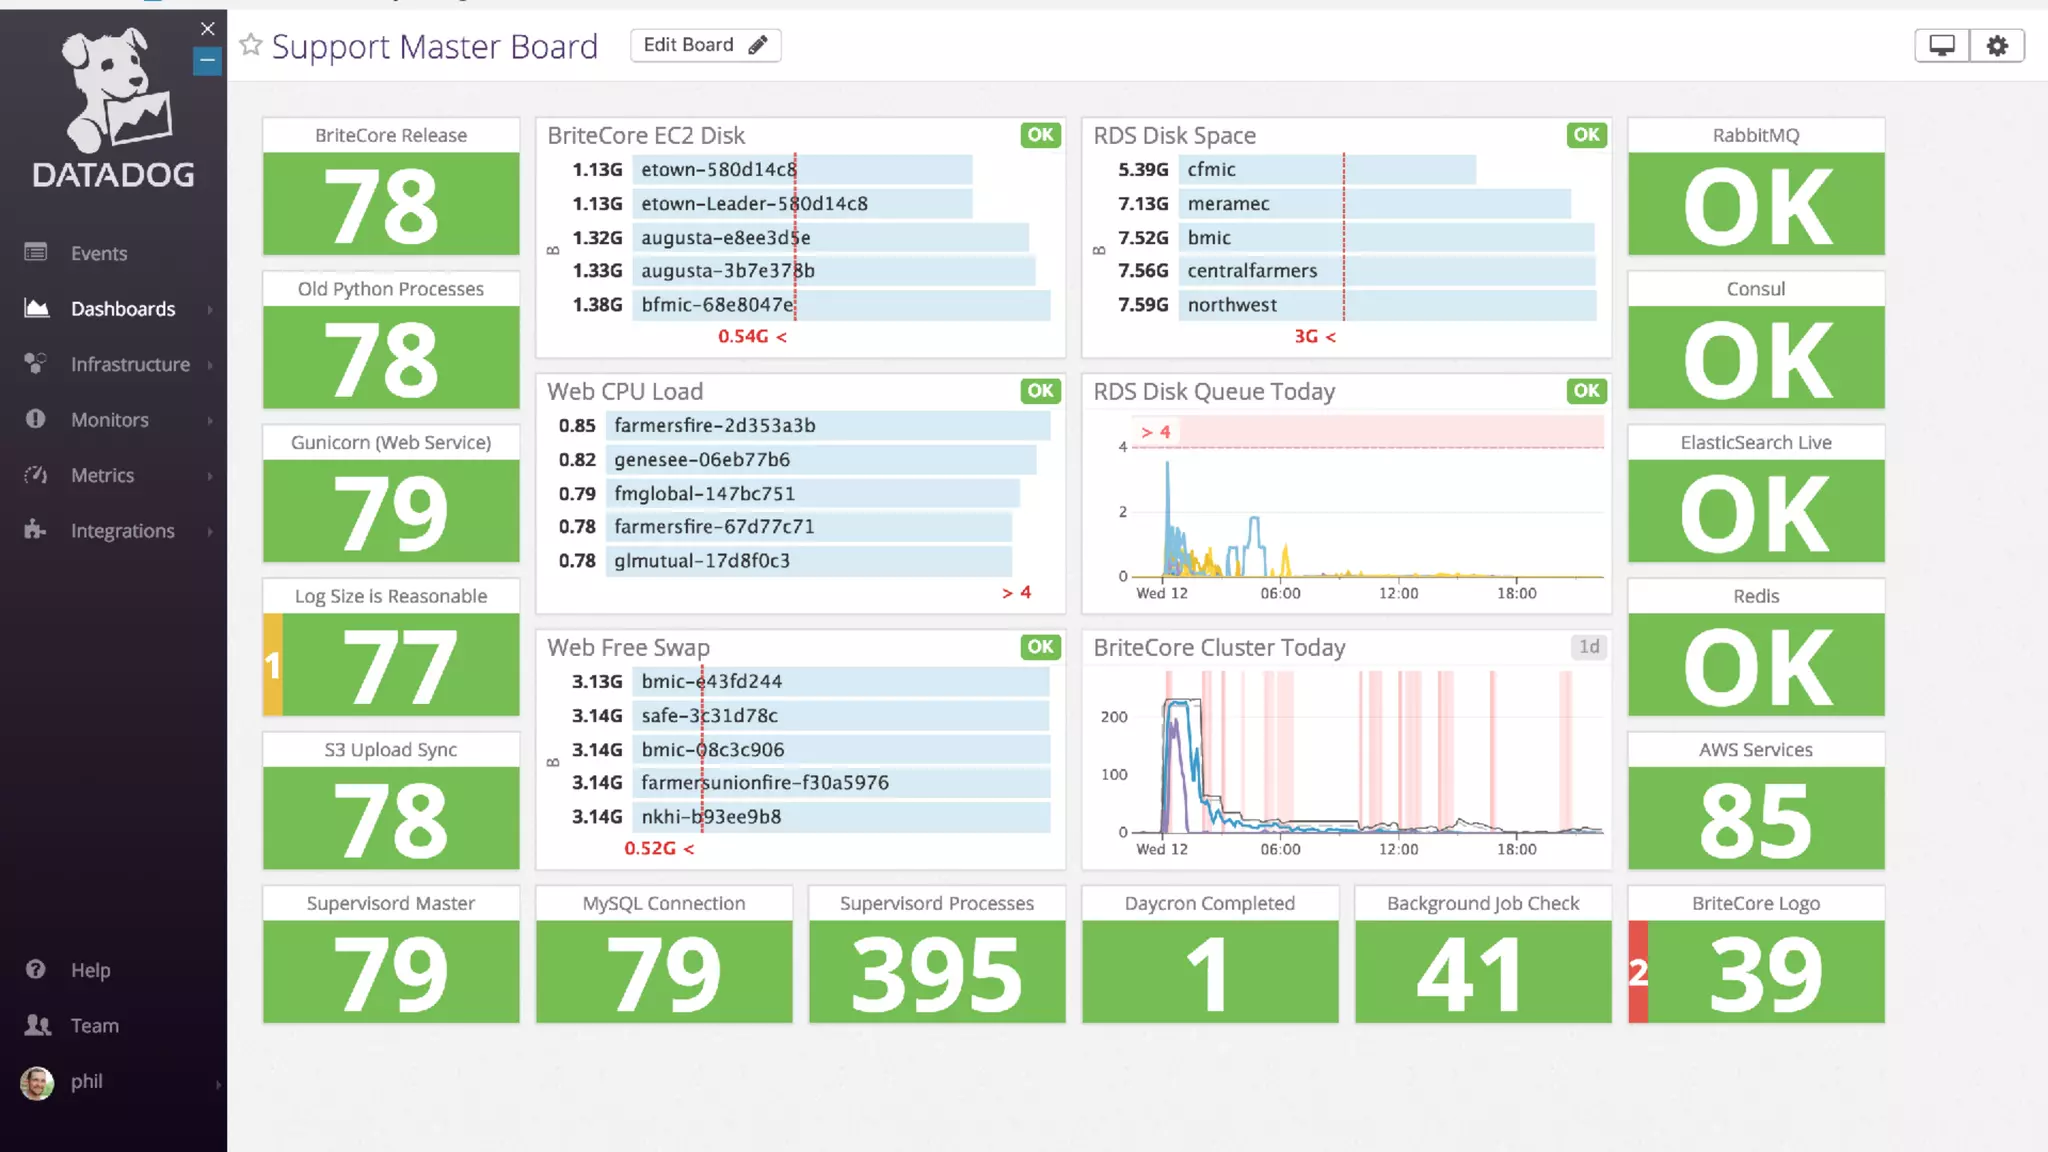The height and width of the screenshot is (1152, 2048).
Task: Click the Monitors alert icon
Action: (36, 419)
